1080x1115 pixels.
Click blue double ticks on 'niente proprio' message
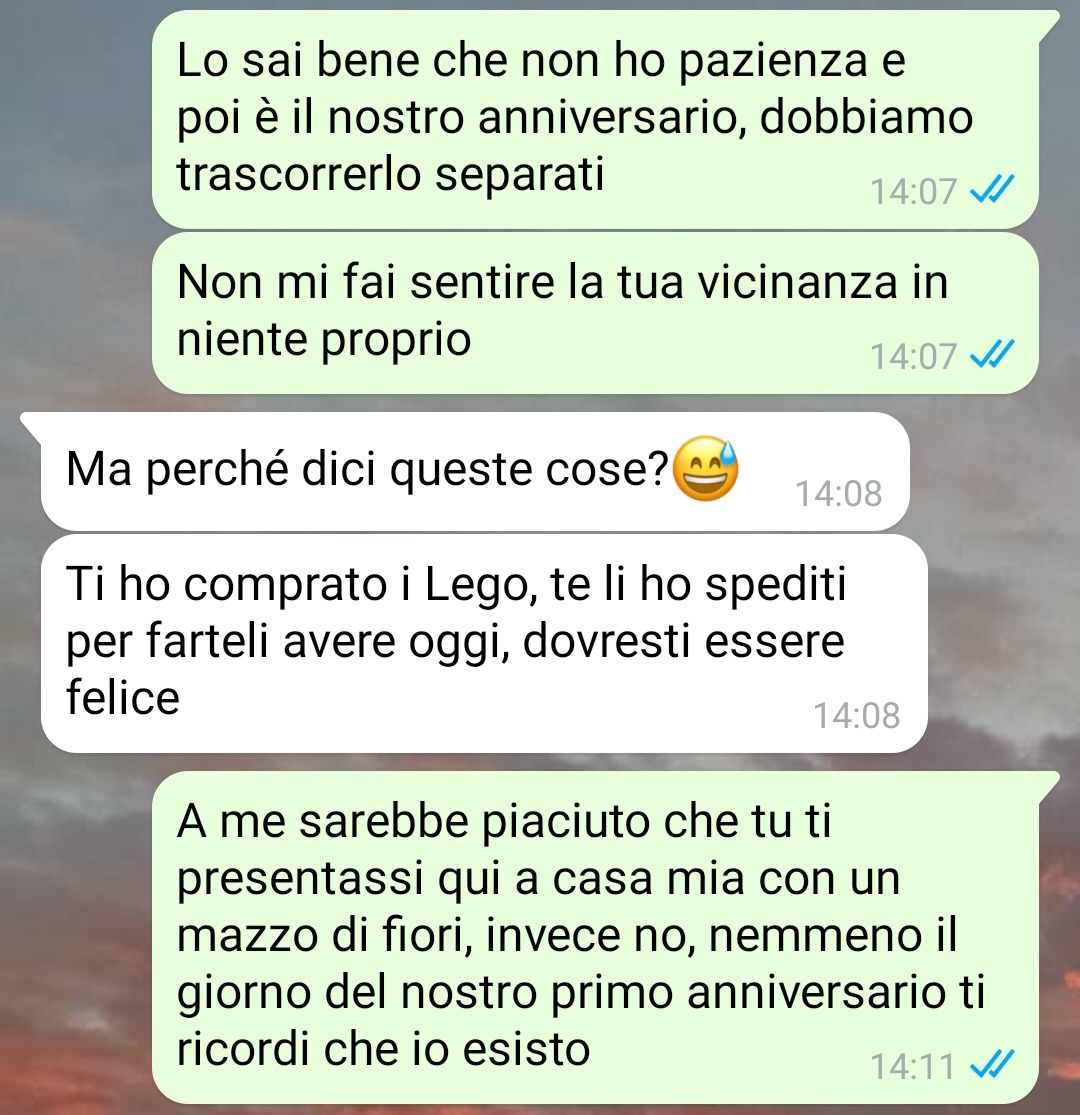tap(992, 354)
